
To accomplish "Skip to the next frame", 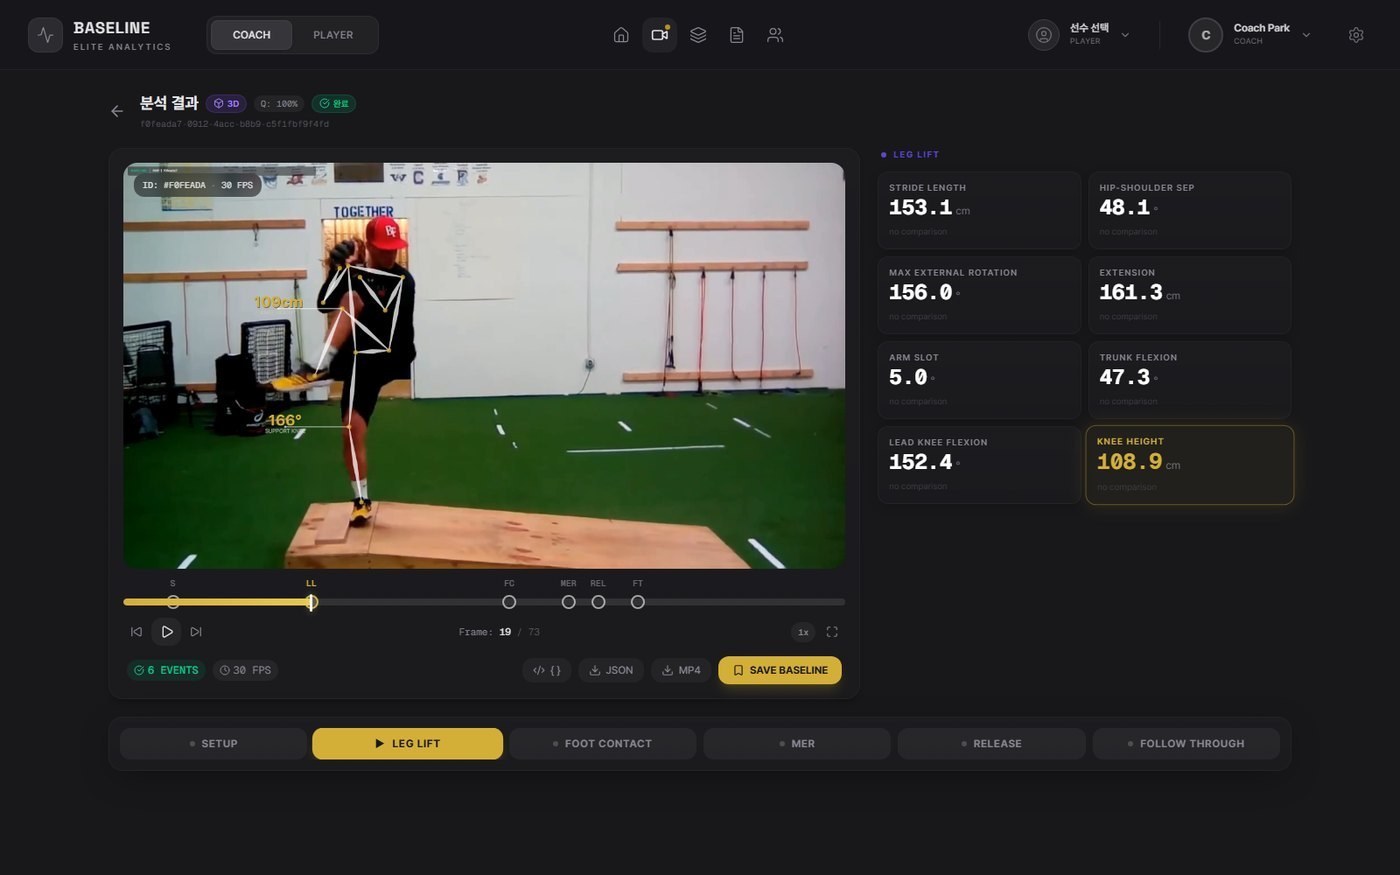I will pos(196,632).
